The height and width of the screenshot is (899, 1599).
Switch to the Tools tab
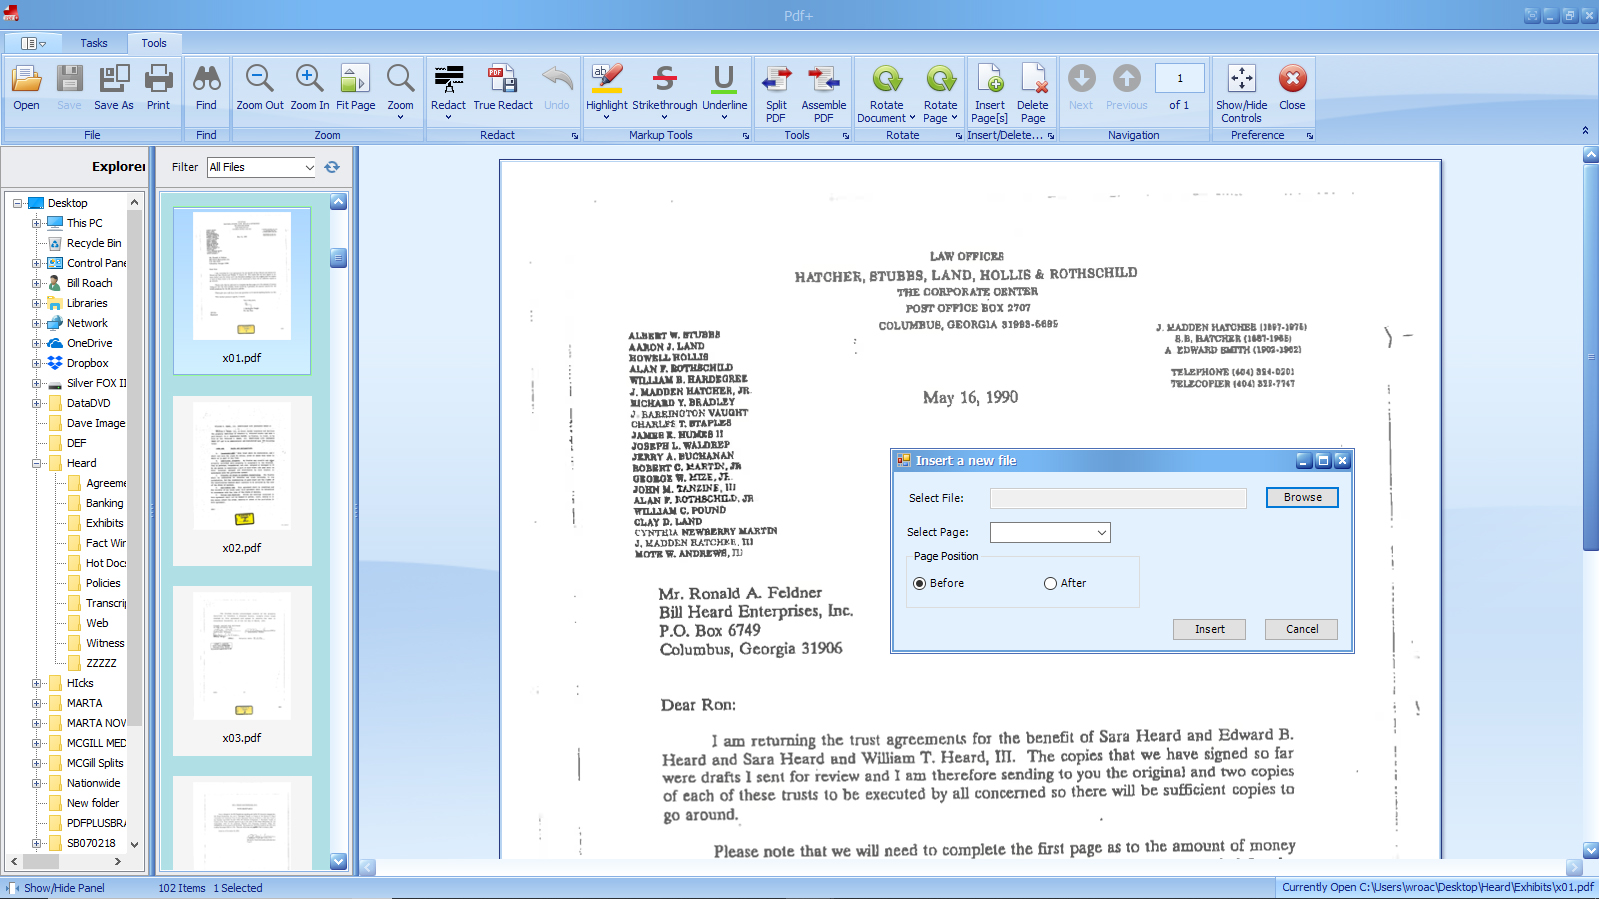pyautogui.click(x=154, y=43)
